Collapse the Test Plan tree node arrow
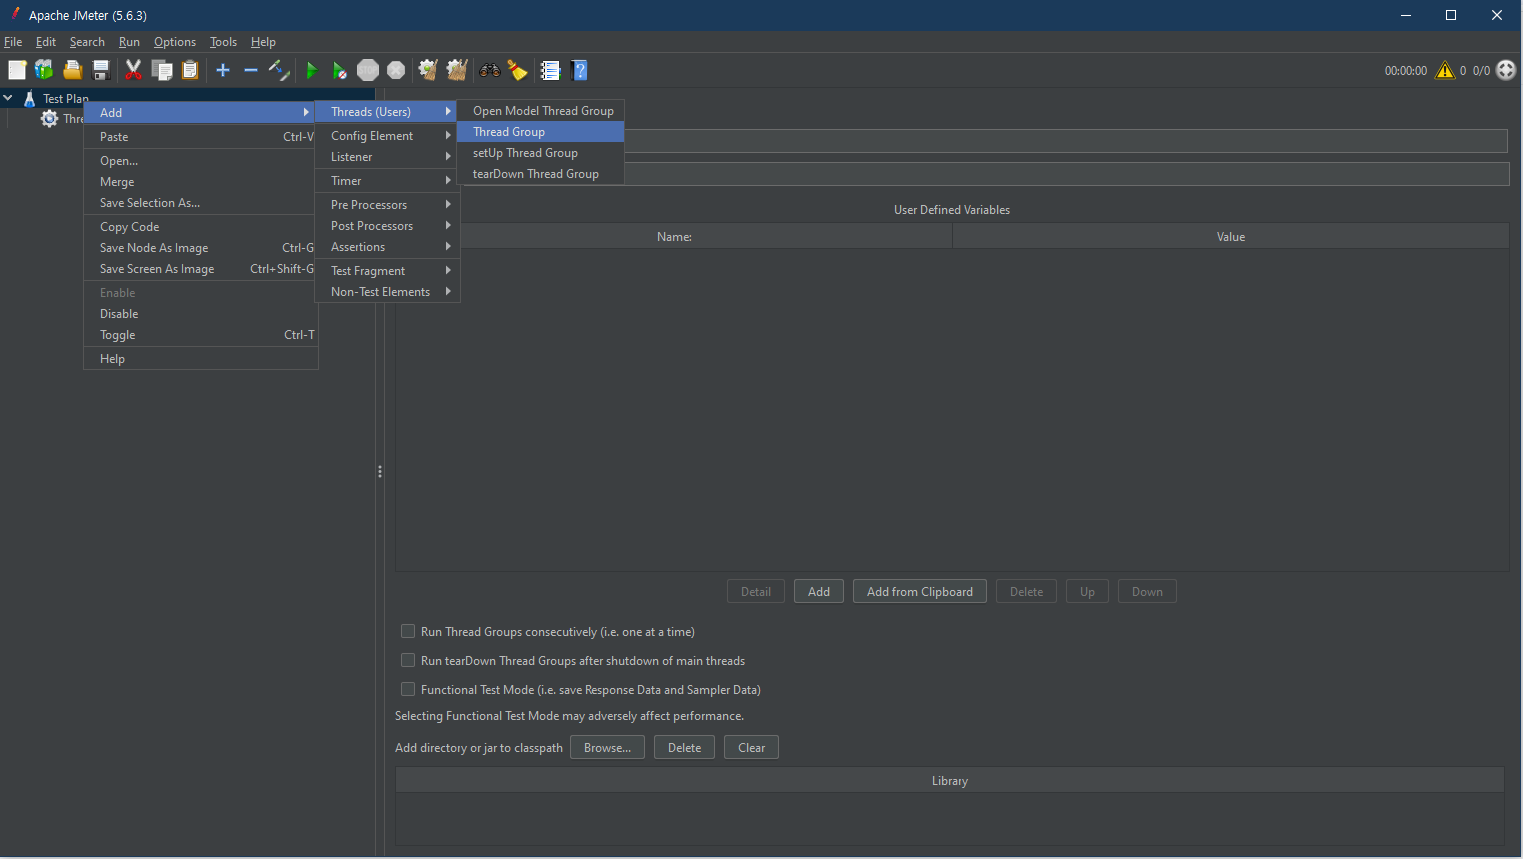 pyautogui.click(x=8, y=98)
